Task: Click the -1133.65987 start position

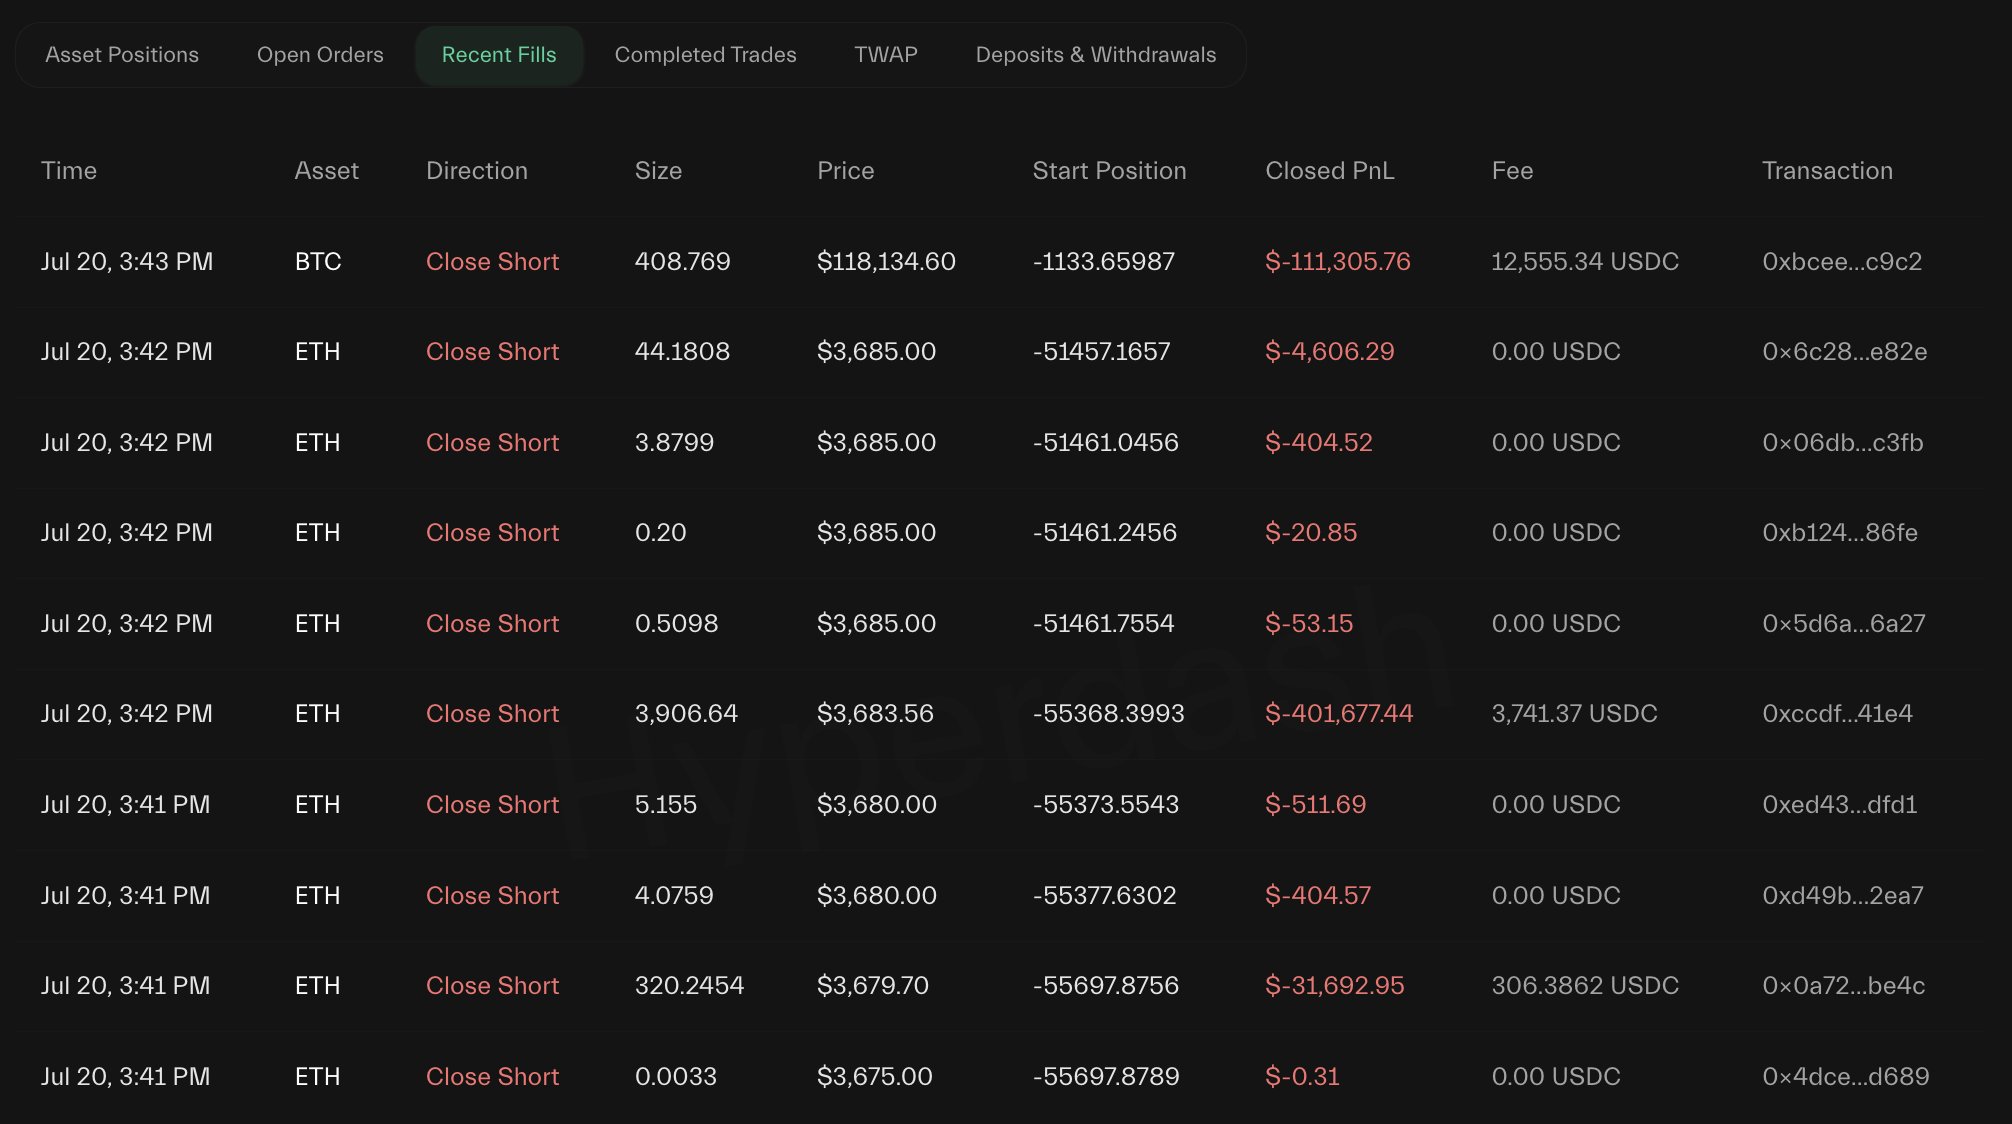Action: click(x=1104, y=262)
